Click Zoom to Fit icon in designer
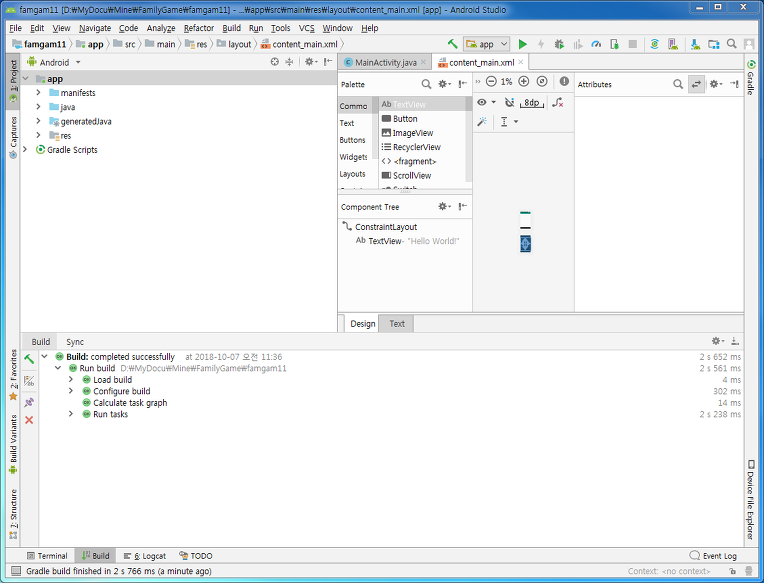Screen dimensions: 764x583 click(x=542, y=81)
